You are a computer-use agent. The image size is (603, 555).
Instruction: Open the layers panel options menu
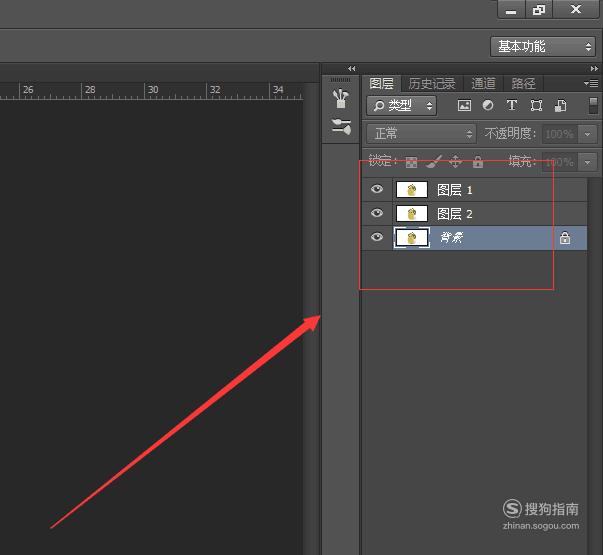pos(591,83)
